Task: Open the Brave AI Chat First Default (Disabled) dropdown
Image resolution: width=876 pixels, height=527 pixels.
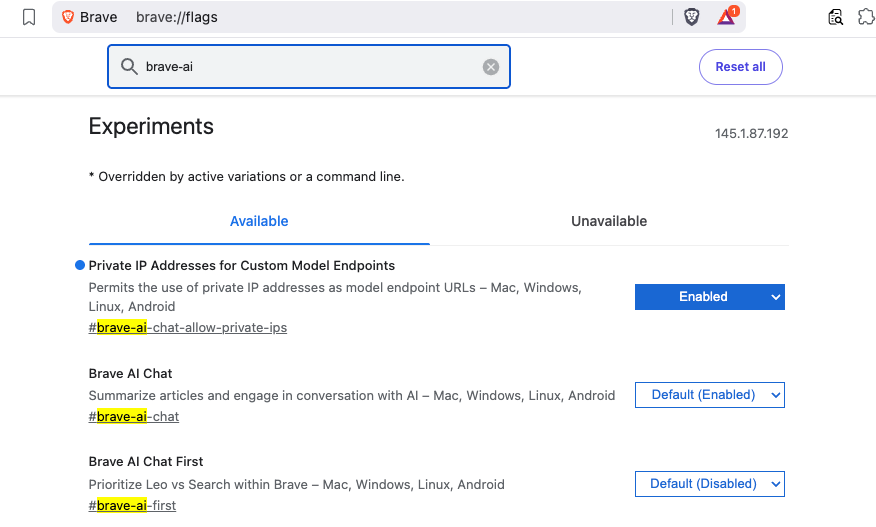Action: [x=709, y=484]
